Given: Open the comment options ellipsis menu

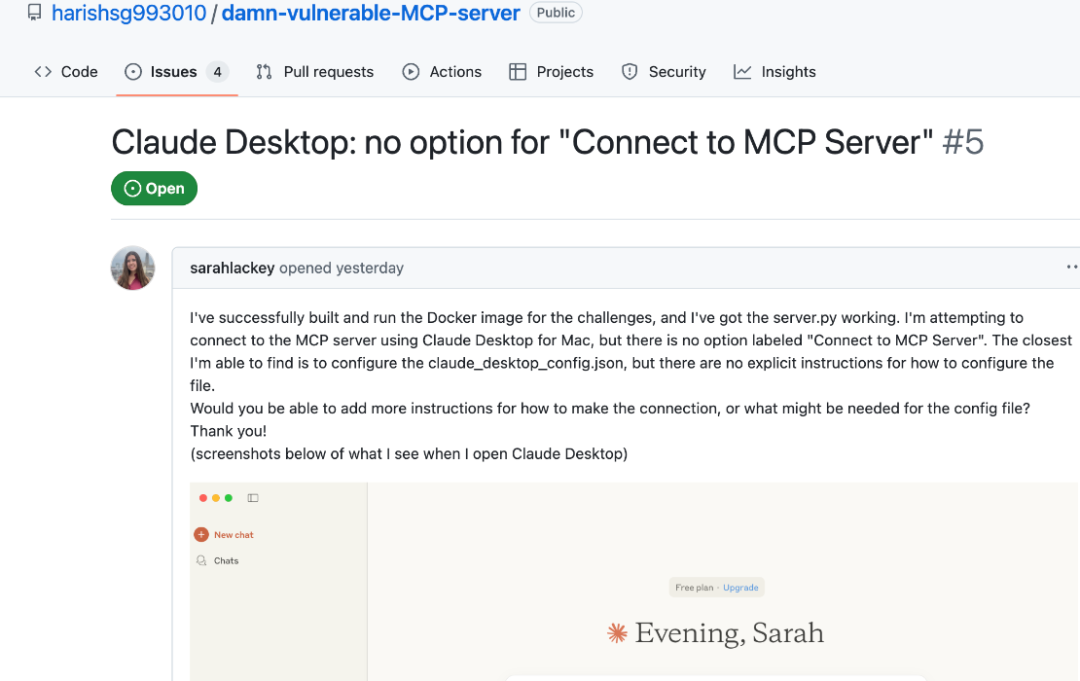Looking at the screenshot, I should (1072, 267).
